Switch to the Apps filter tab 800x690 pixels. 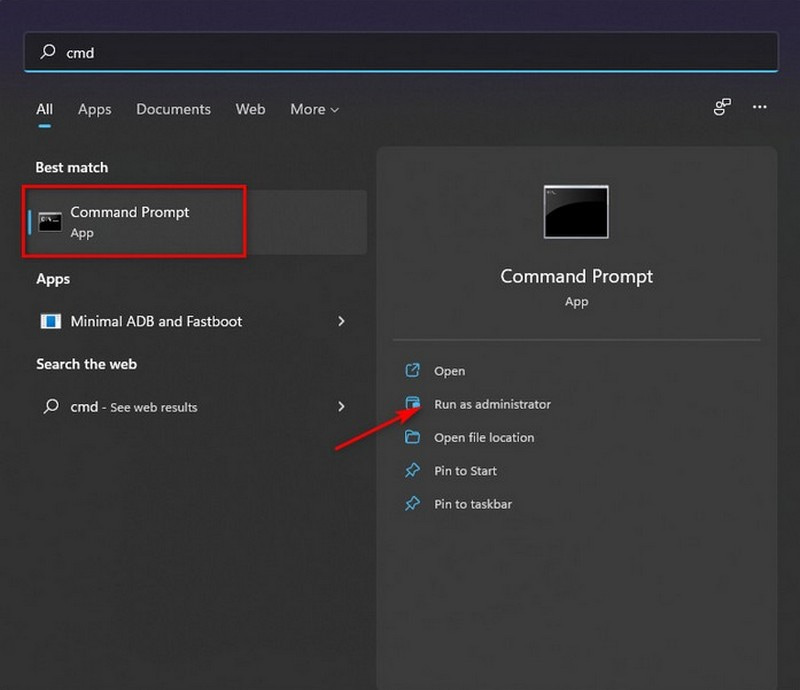[94, 109]
